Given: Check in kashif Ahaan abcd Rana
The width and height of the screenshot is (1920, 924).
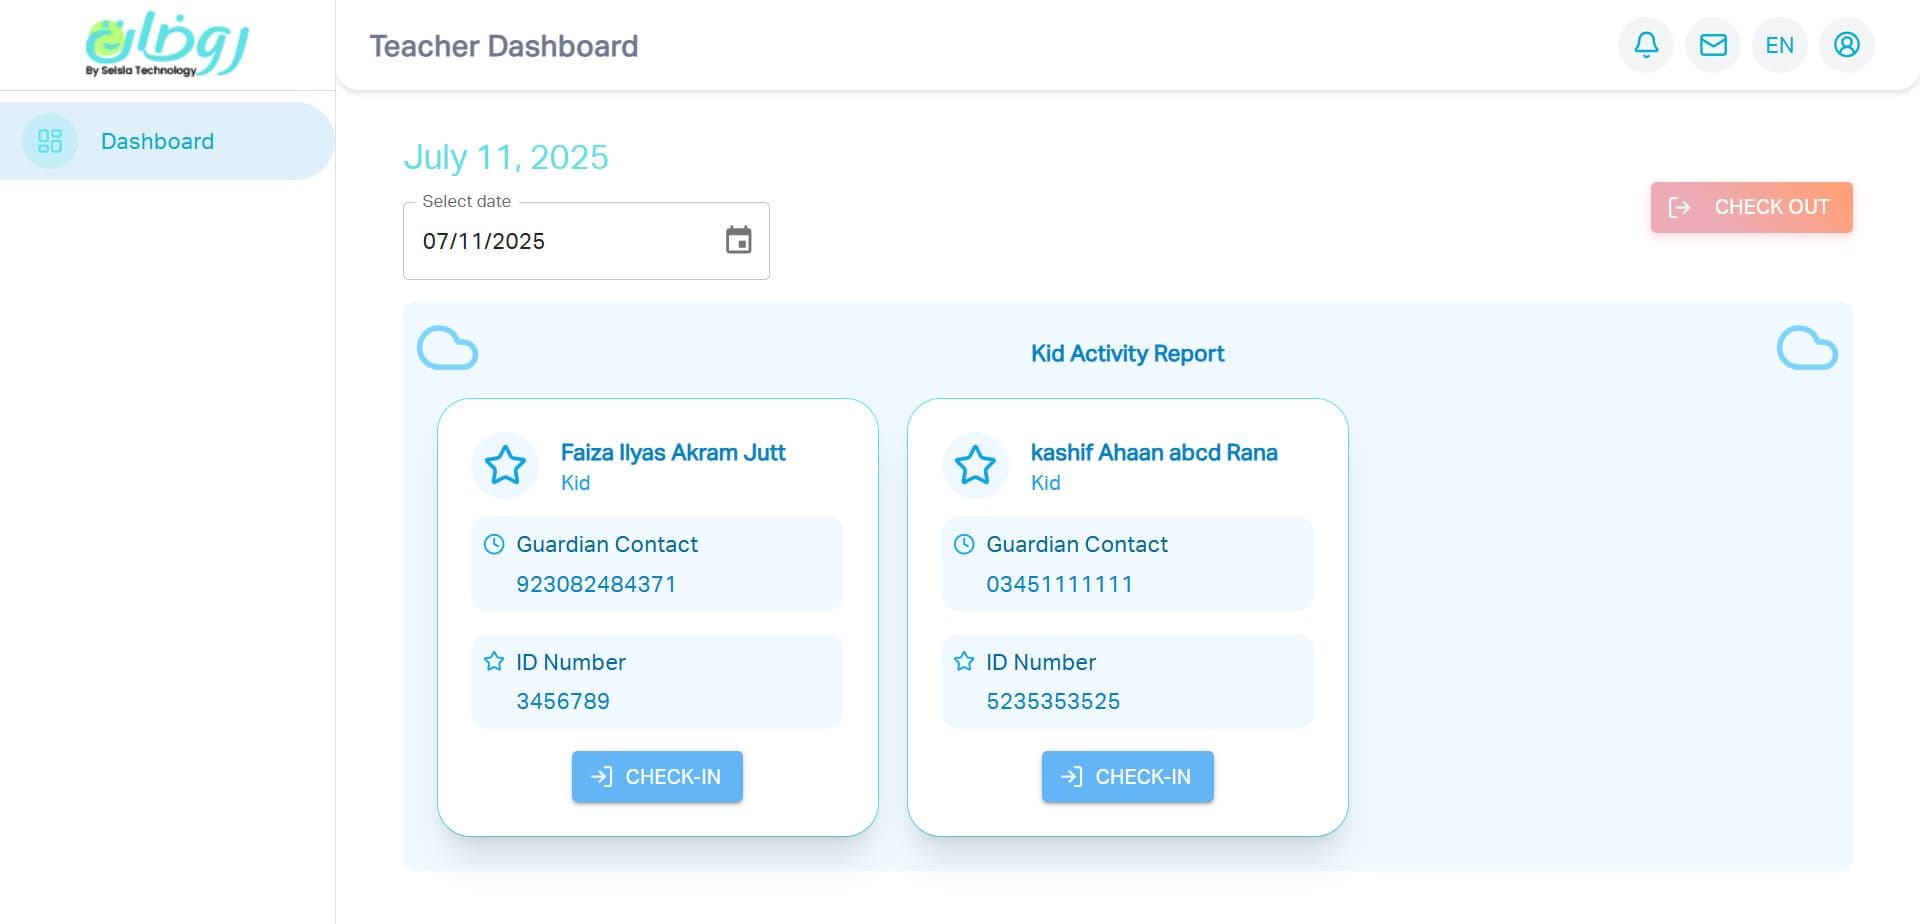Looking at the screenshot, I should coord(1127,776).
